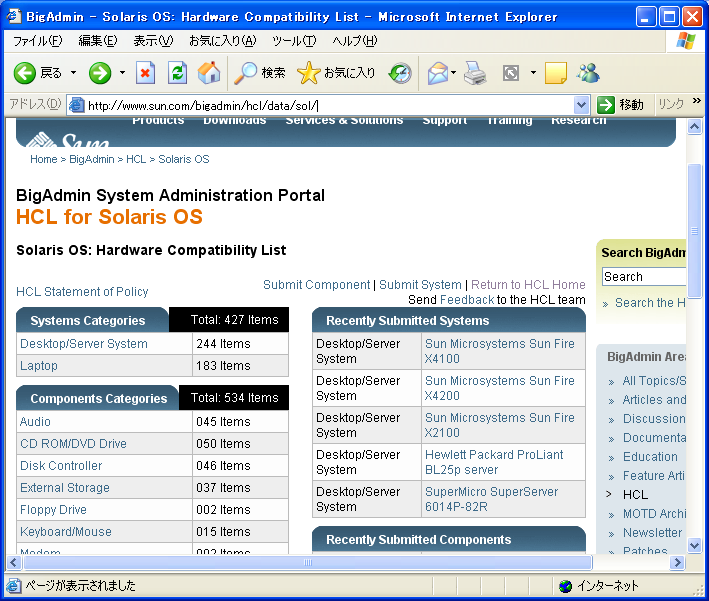Go to the Home page icon
The image size is (709, 601).
click(x=209, y=73)
